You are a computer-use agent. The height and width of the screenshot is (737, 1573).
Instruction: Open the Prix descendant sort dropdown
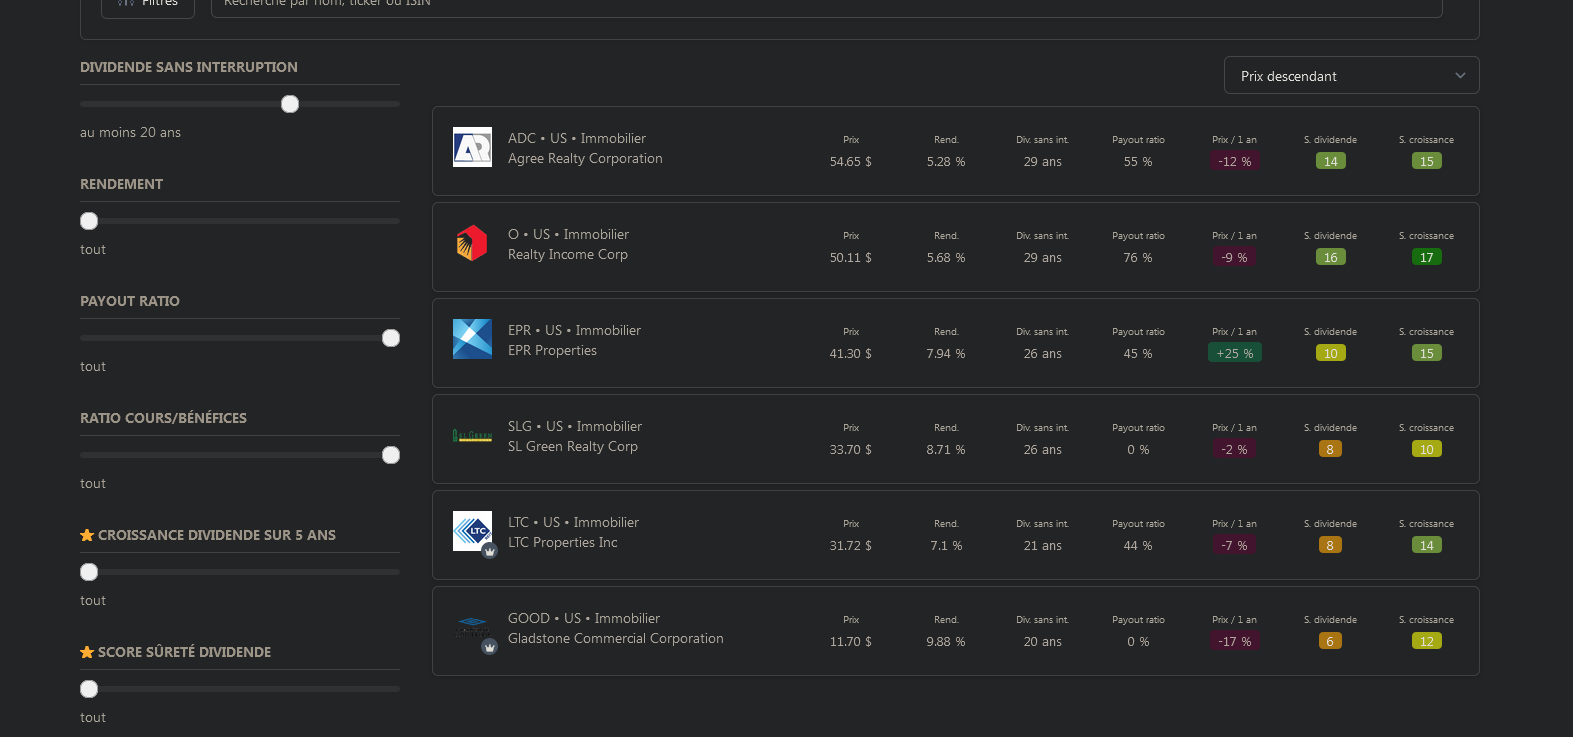pyautogui.click(x=1351, y=76)
